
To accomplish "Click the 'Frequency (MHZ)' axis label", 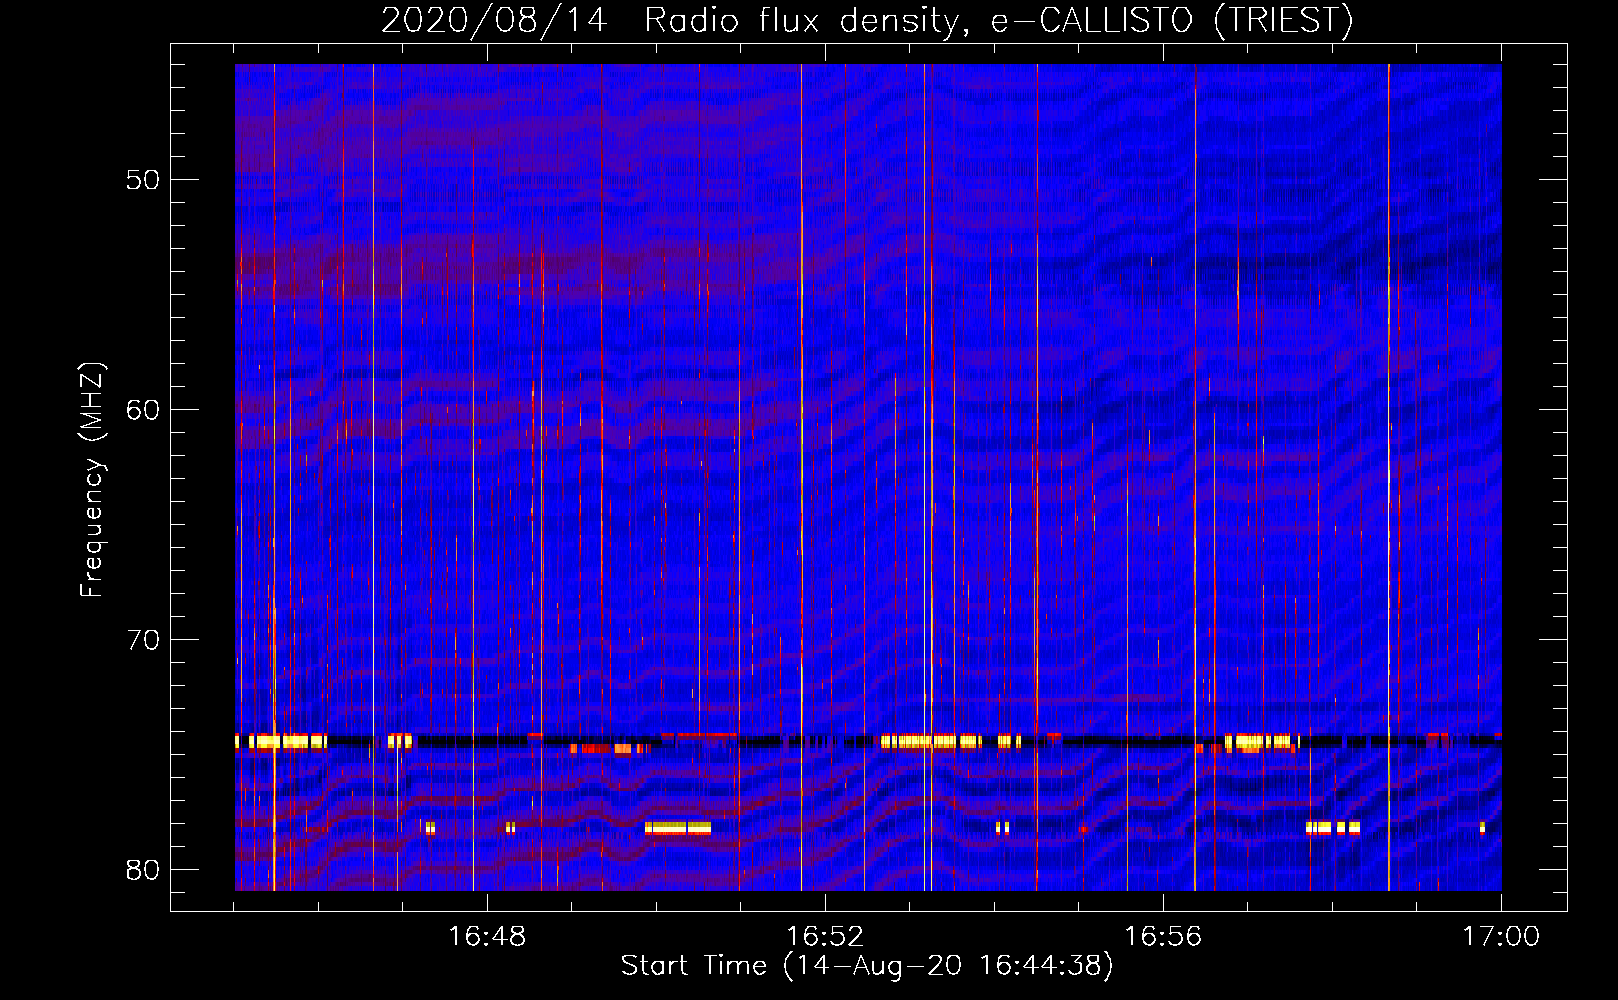I will coord(91,480).
